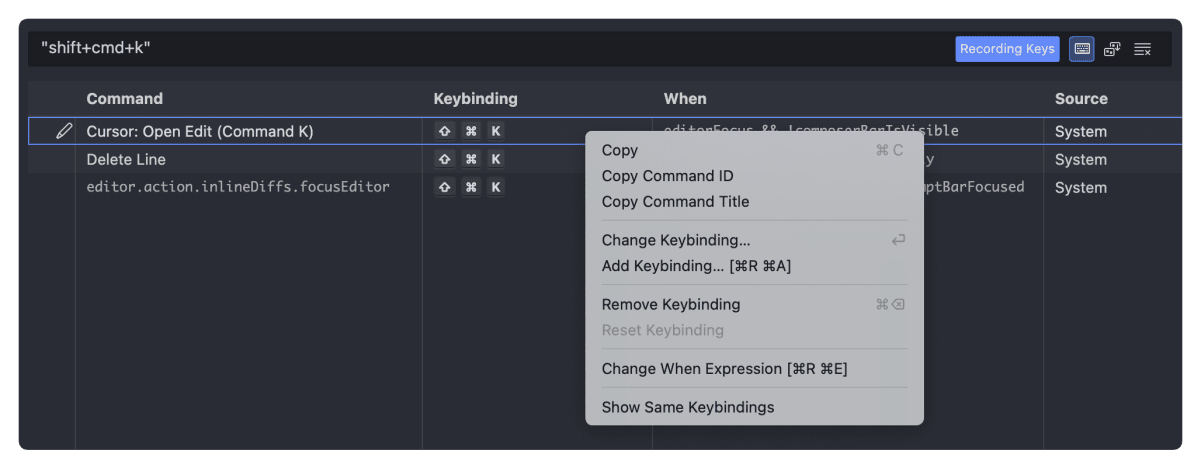Click the pencil edit icon beside Cursor: Open Edit
Viewport: 1200px width, 468px height.
coord(64,131)
